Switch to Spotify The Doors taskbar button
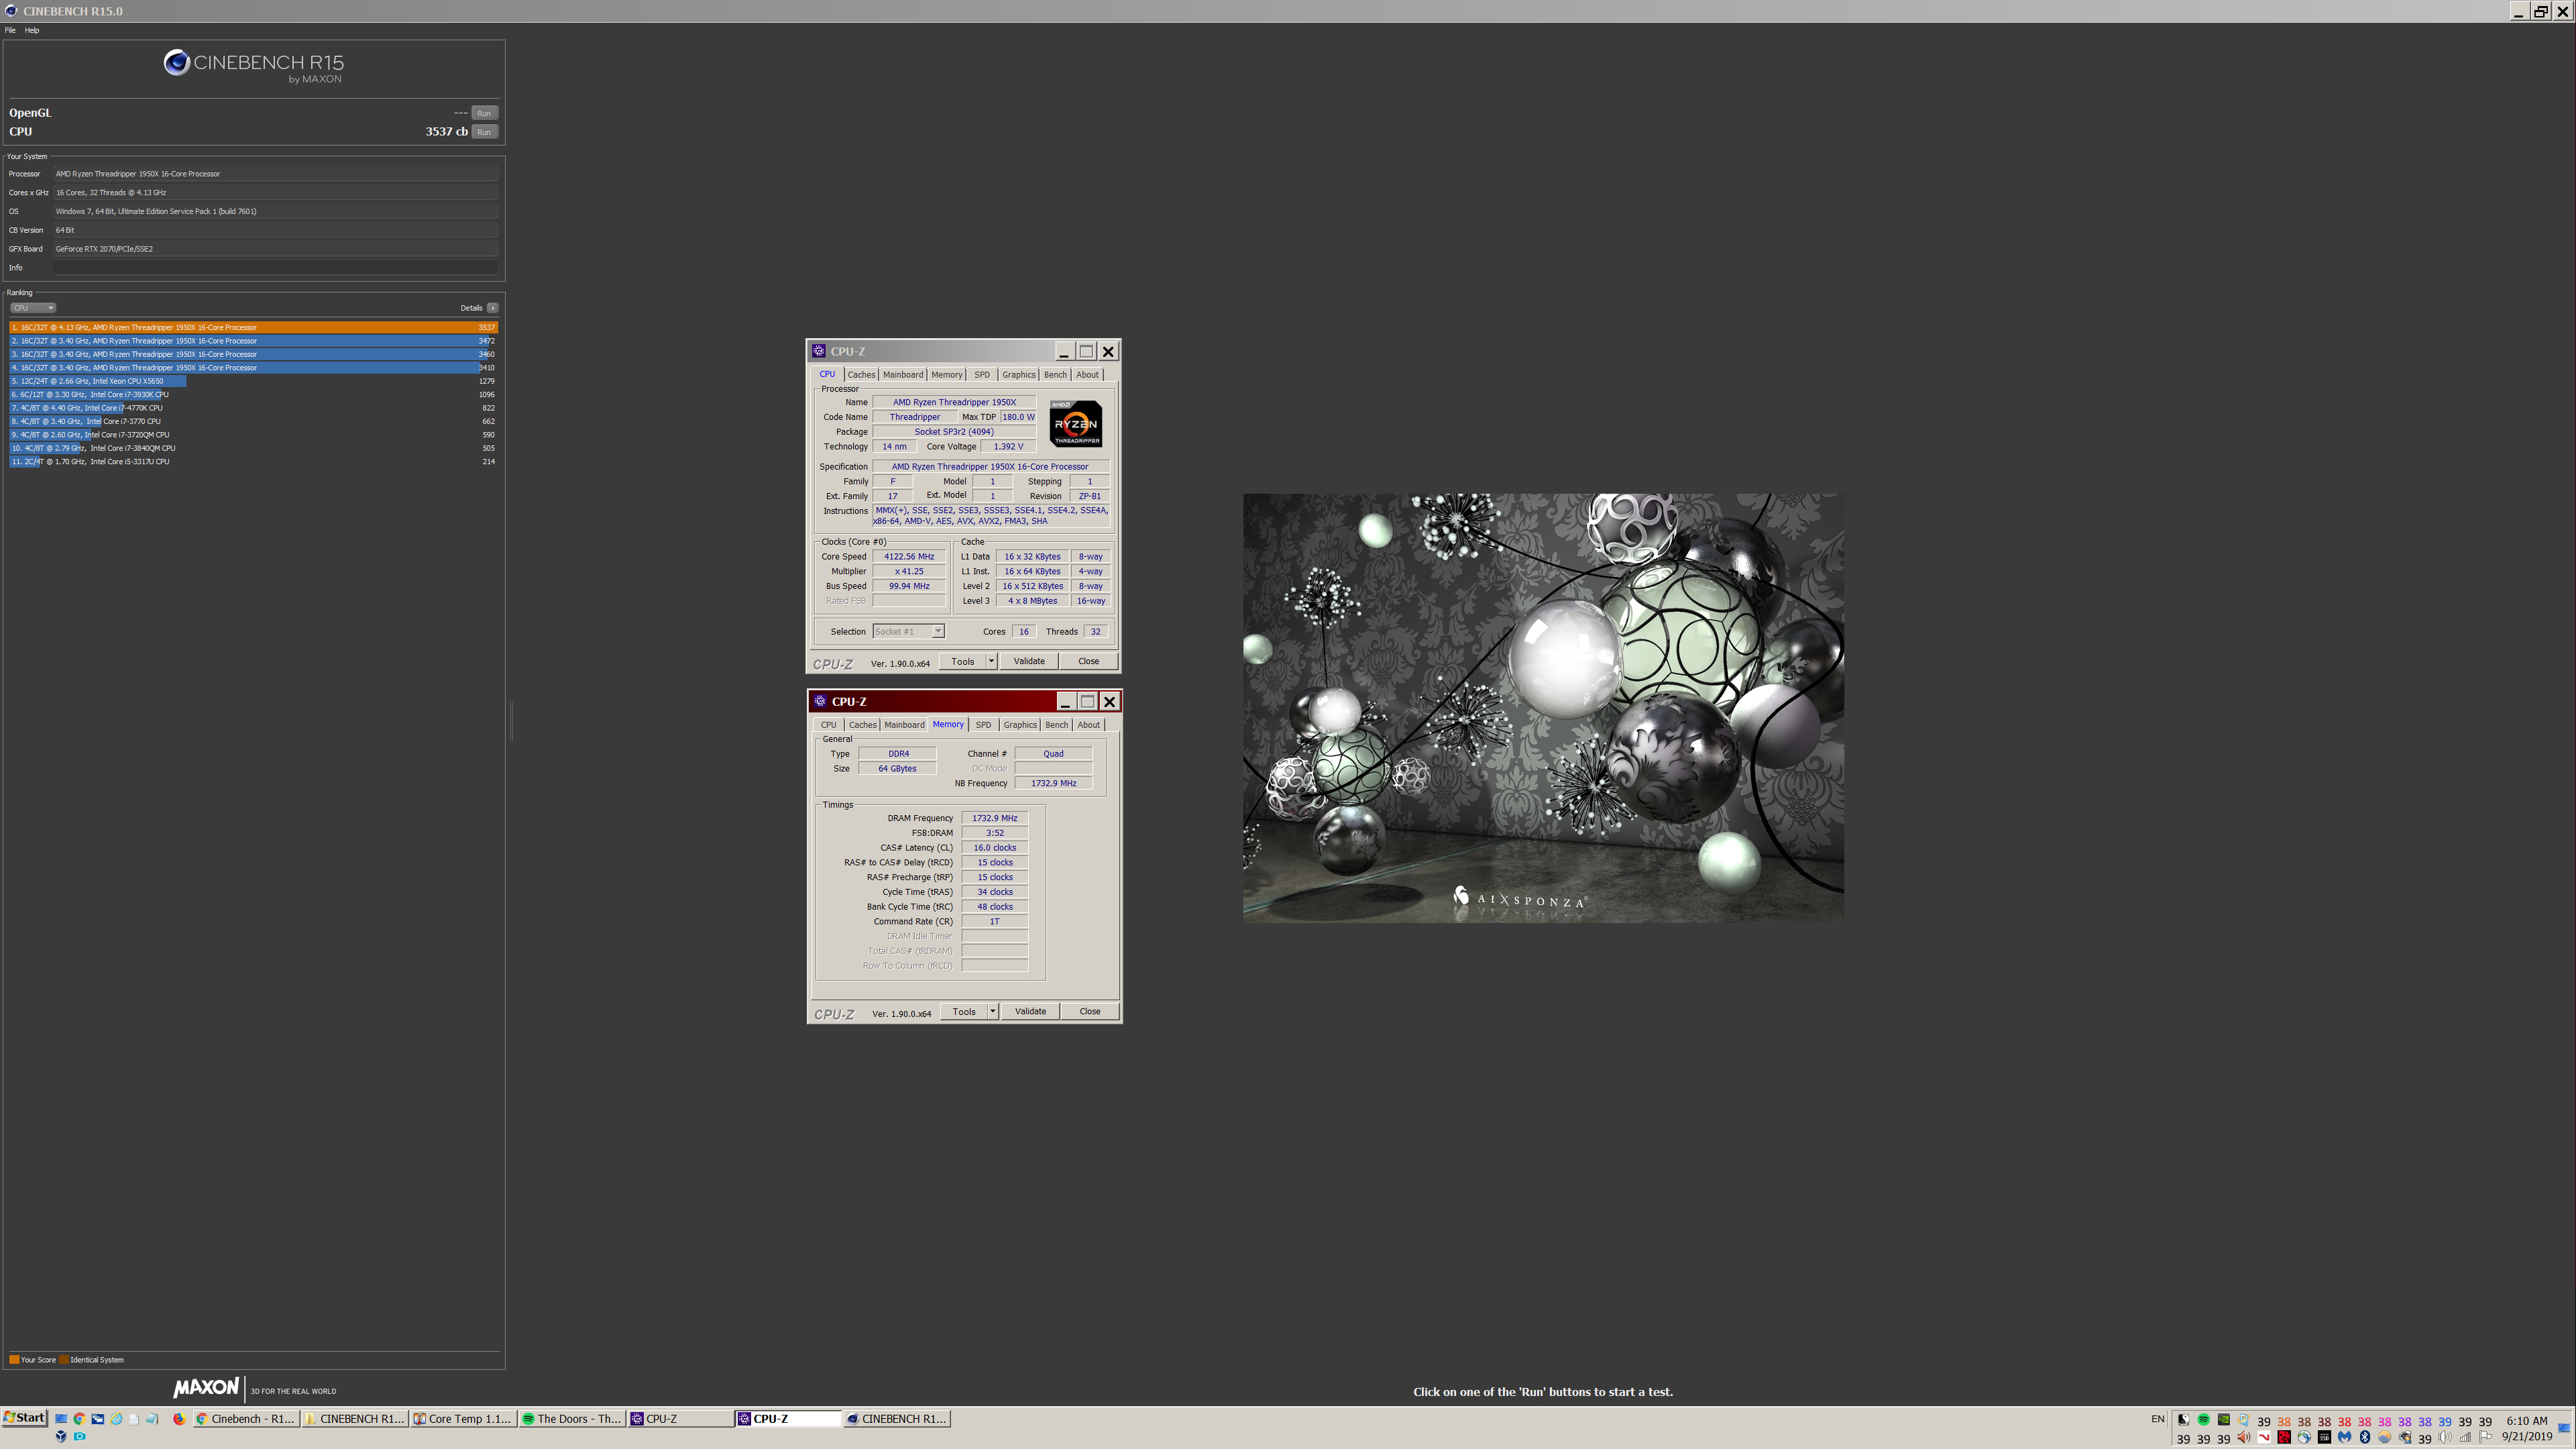This screenshot has width=2576, height=1449. click(x=572, y=1419)
